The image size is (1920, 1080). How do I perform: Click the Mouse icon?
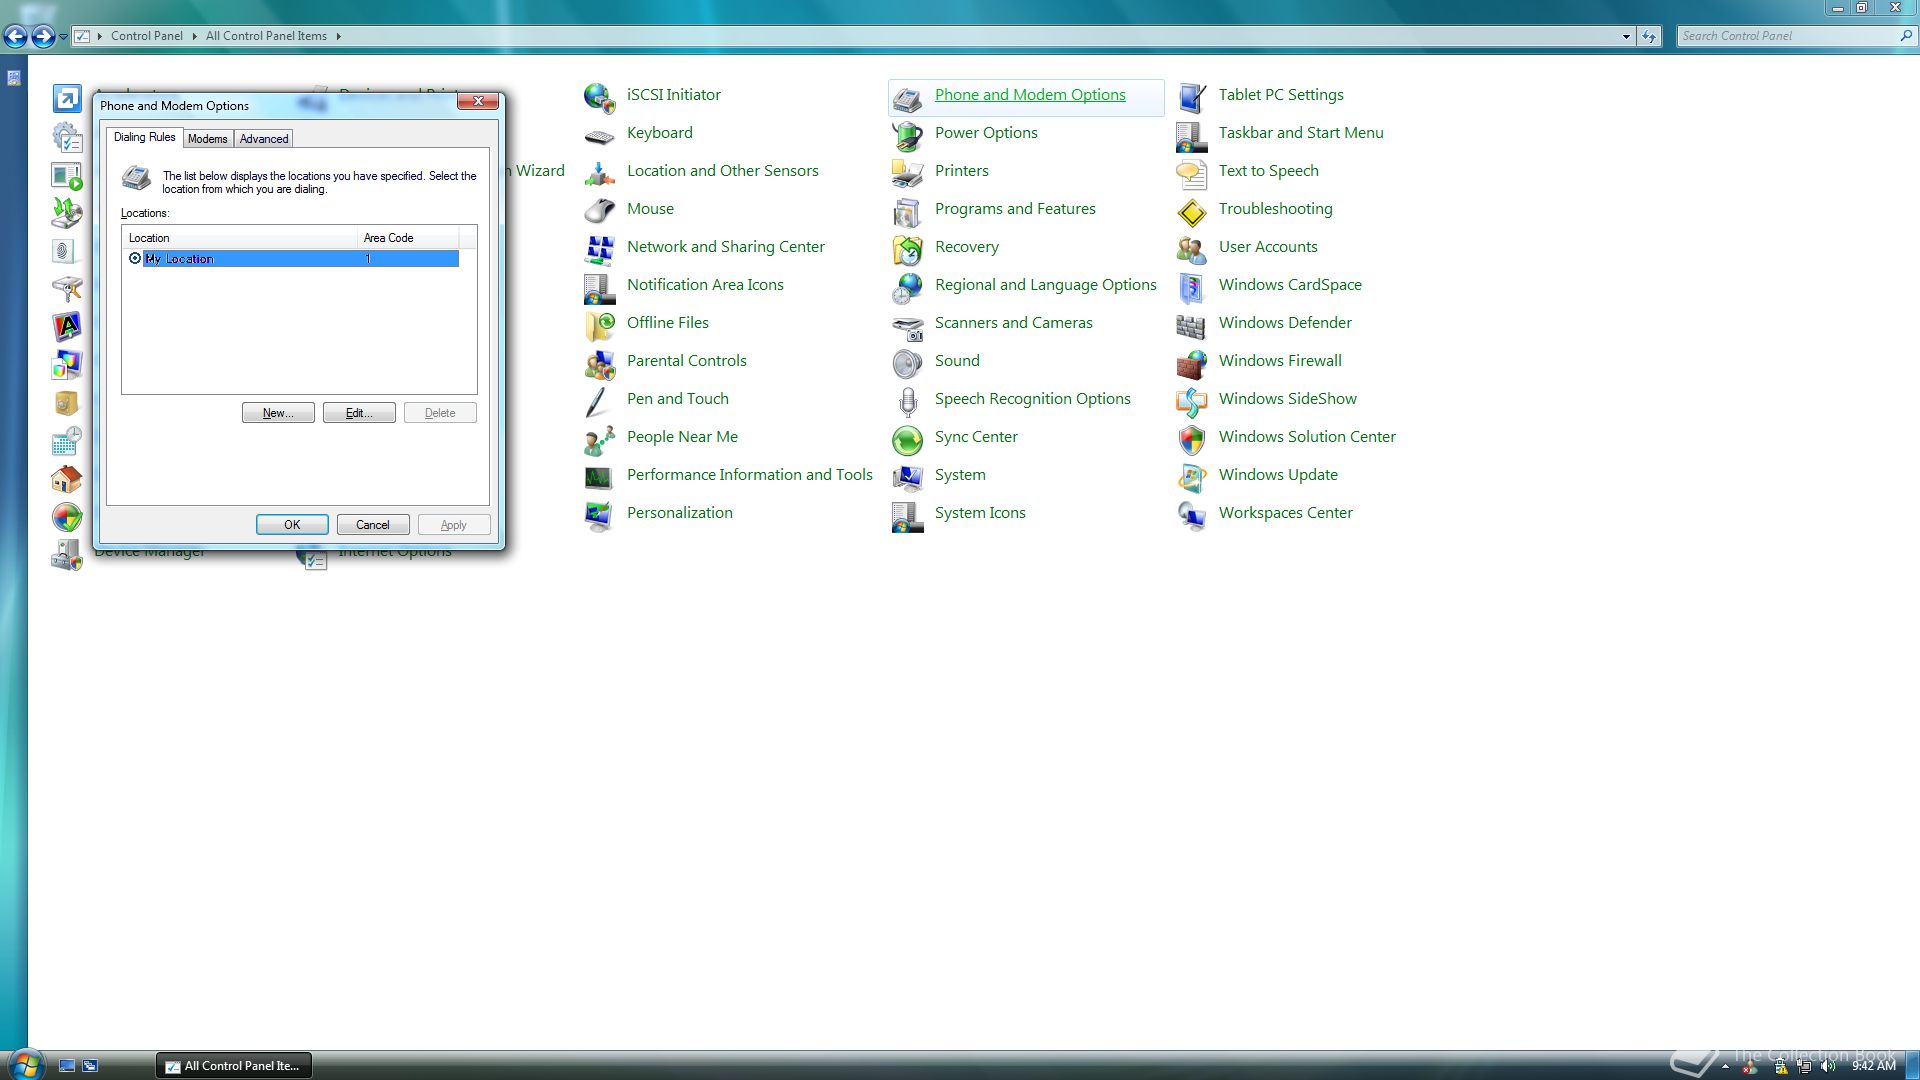(x=599, y=211)
